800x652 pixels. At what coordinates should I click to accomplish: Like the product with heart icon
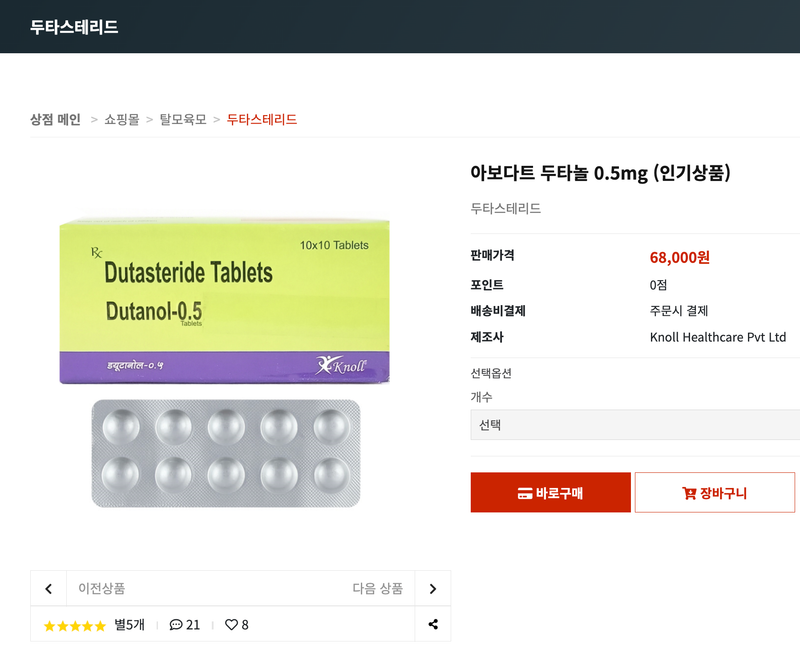pos(231,625)
